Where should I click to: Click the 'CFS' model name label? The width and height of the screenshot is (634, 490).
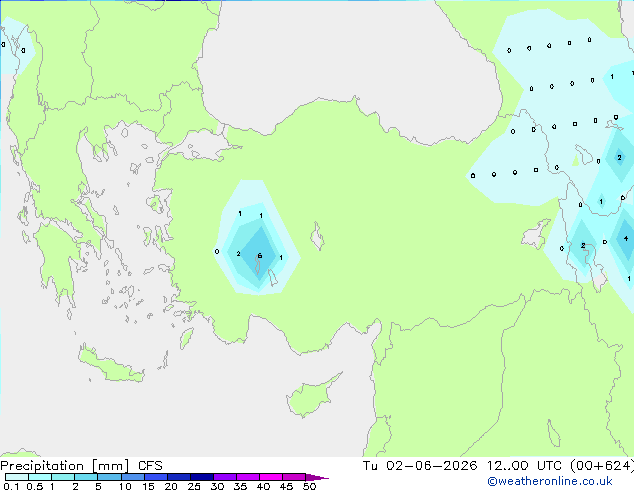tap(150, 466)
